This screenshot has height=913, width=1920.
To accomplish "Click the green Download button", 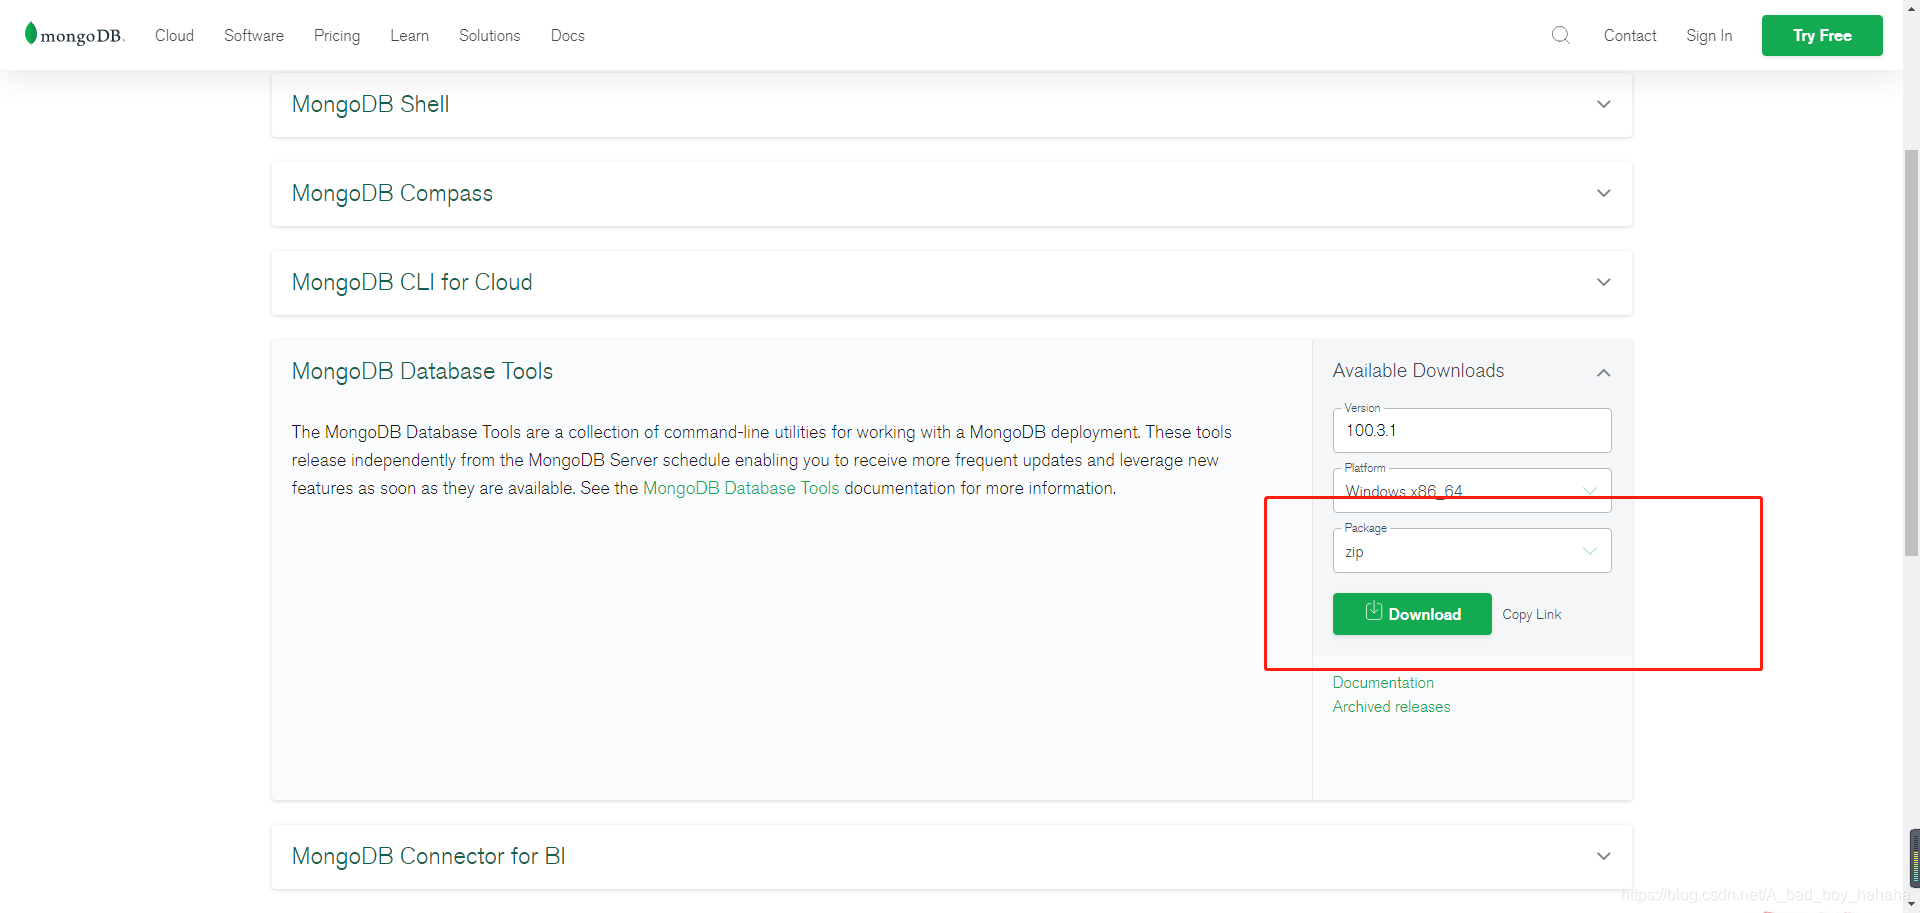I will (1412, 614).
